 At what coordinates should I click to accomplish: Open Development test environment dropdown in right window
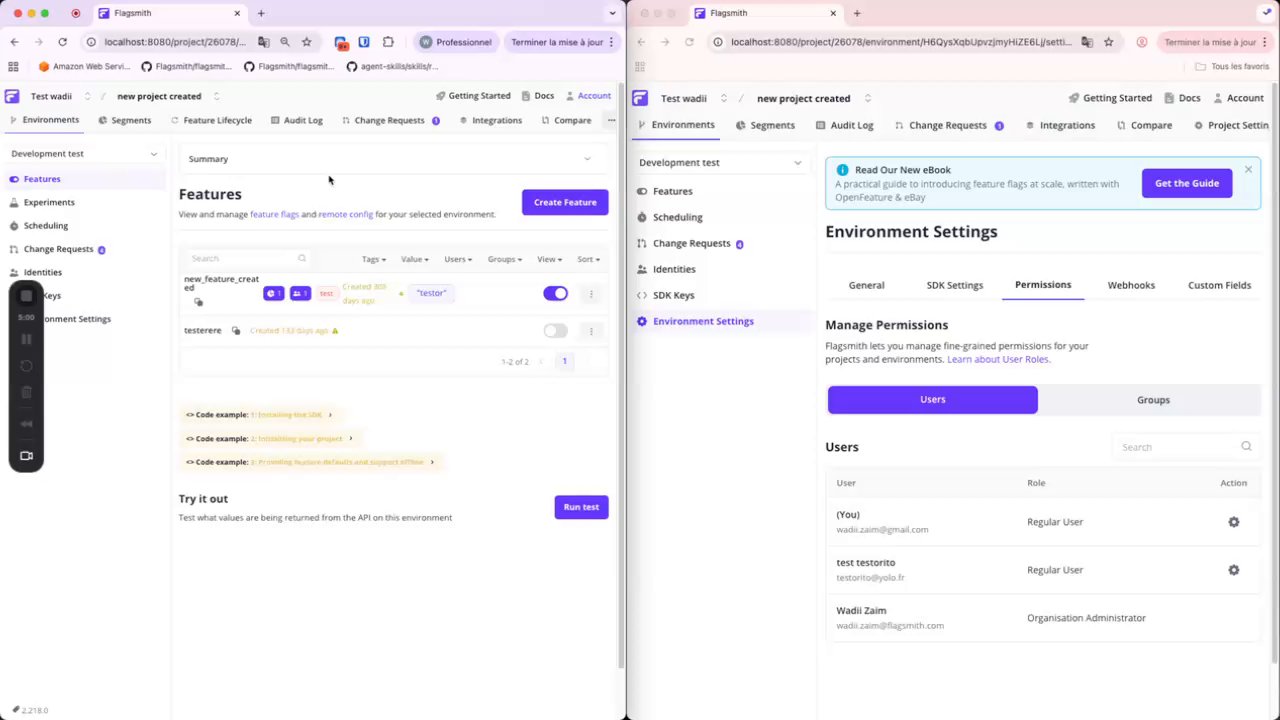719,162
